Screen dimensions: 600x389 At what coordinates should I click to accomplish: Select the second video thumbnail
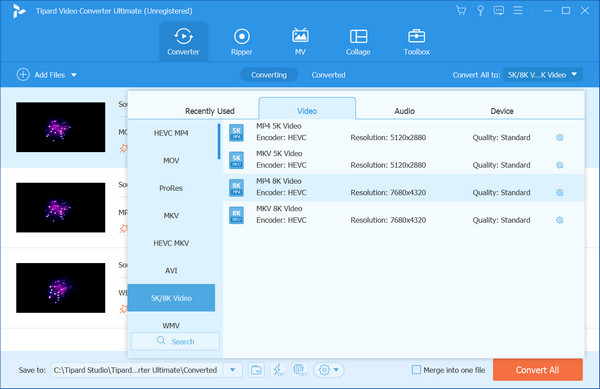pos(60,207)
